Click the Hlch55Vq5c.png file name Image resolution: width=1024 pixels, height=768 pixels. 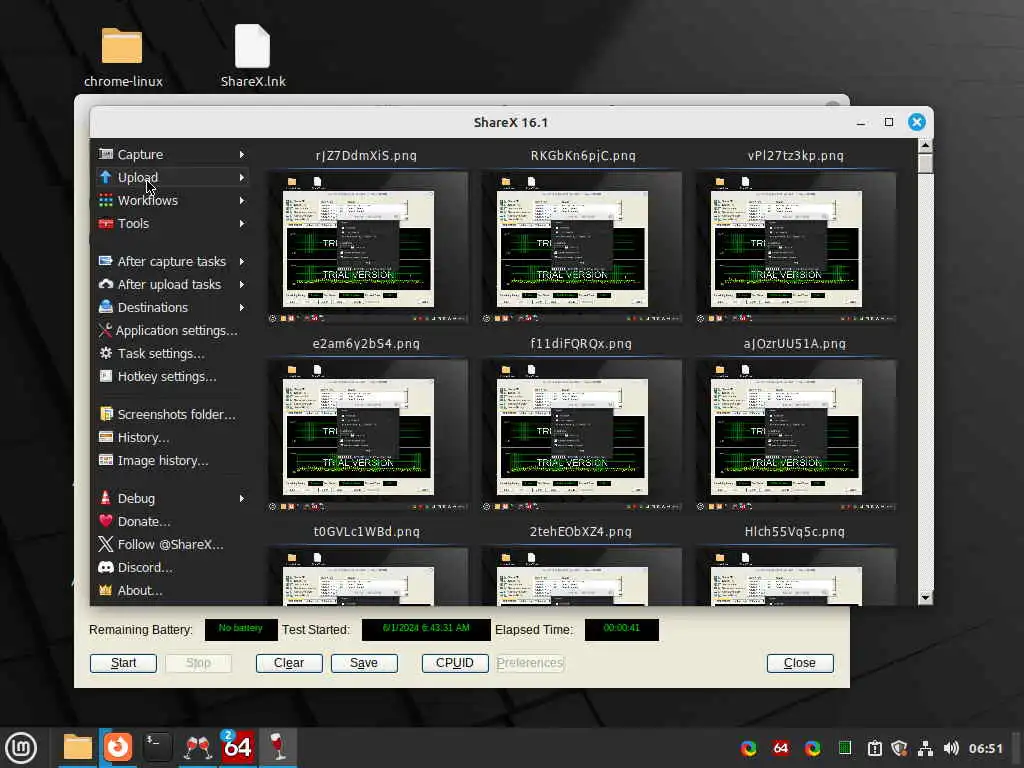click(x=795, y=532)
